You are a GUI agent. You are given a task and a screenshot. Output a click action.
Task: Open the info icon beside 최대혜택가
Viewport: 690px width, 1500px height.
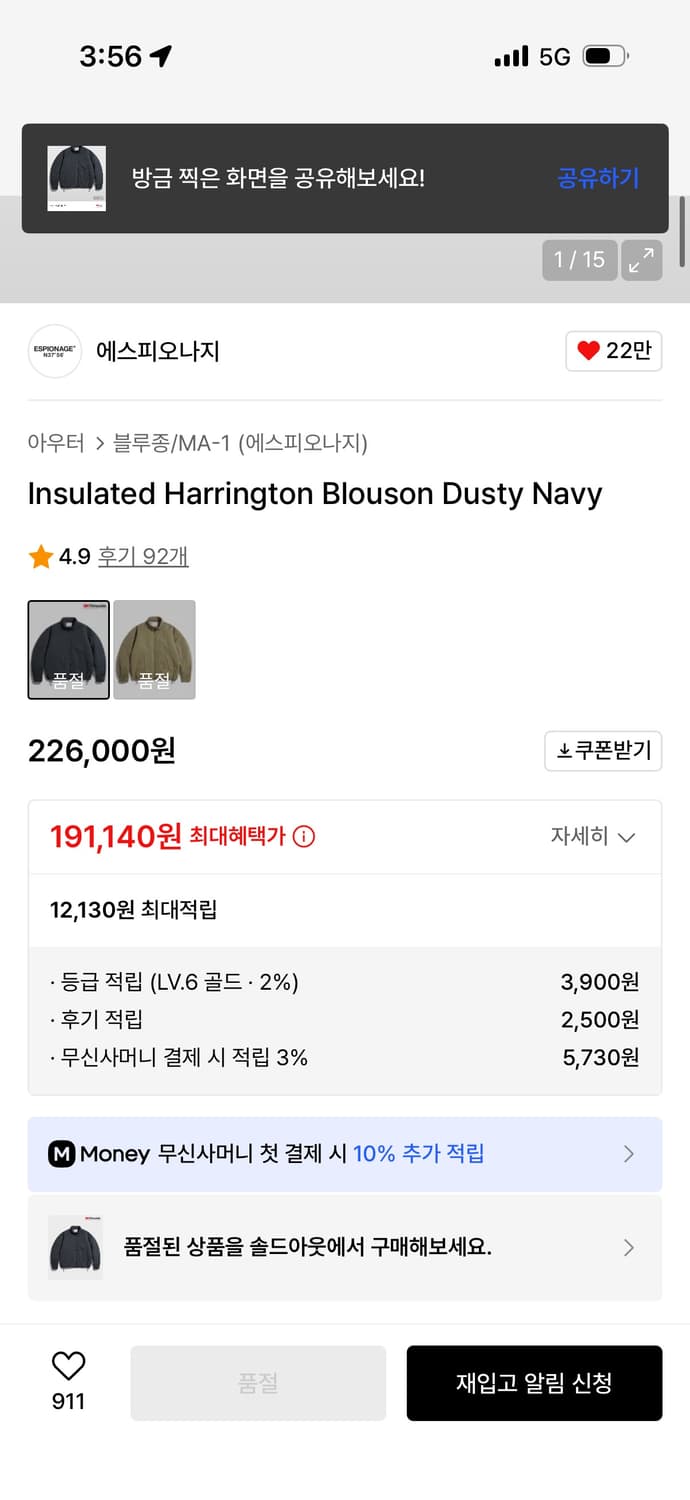pos(303,837)
